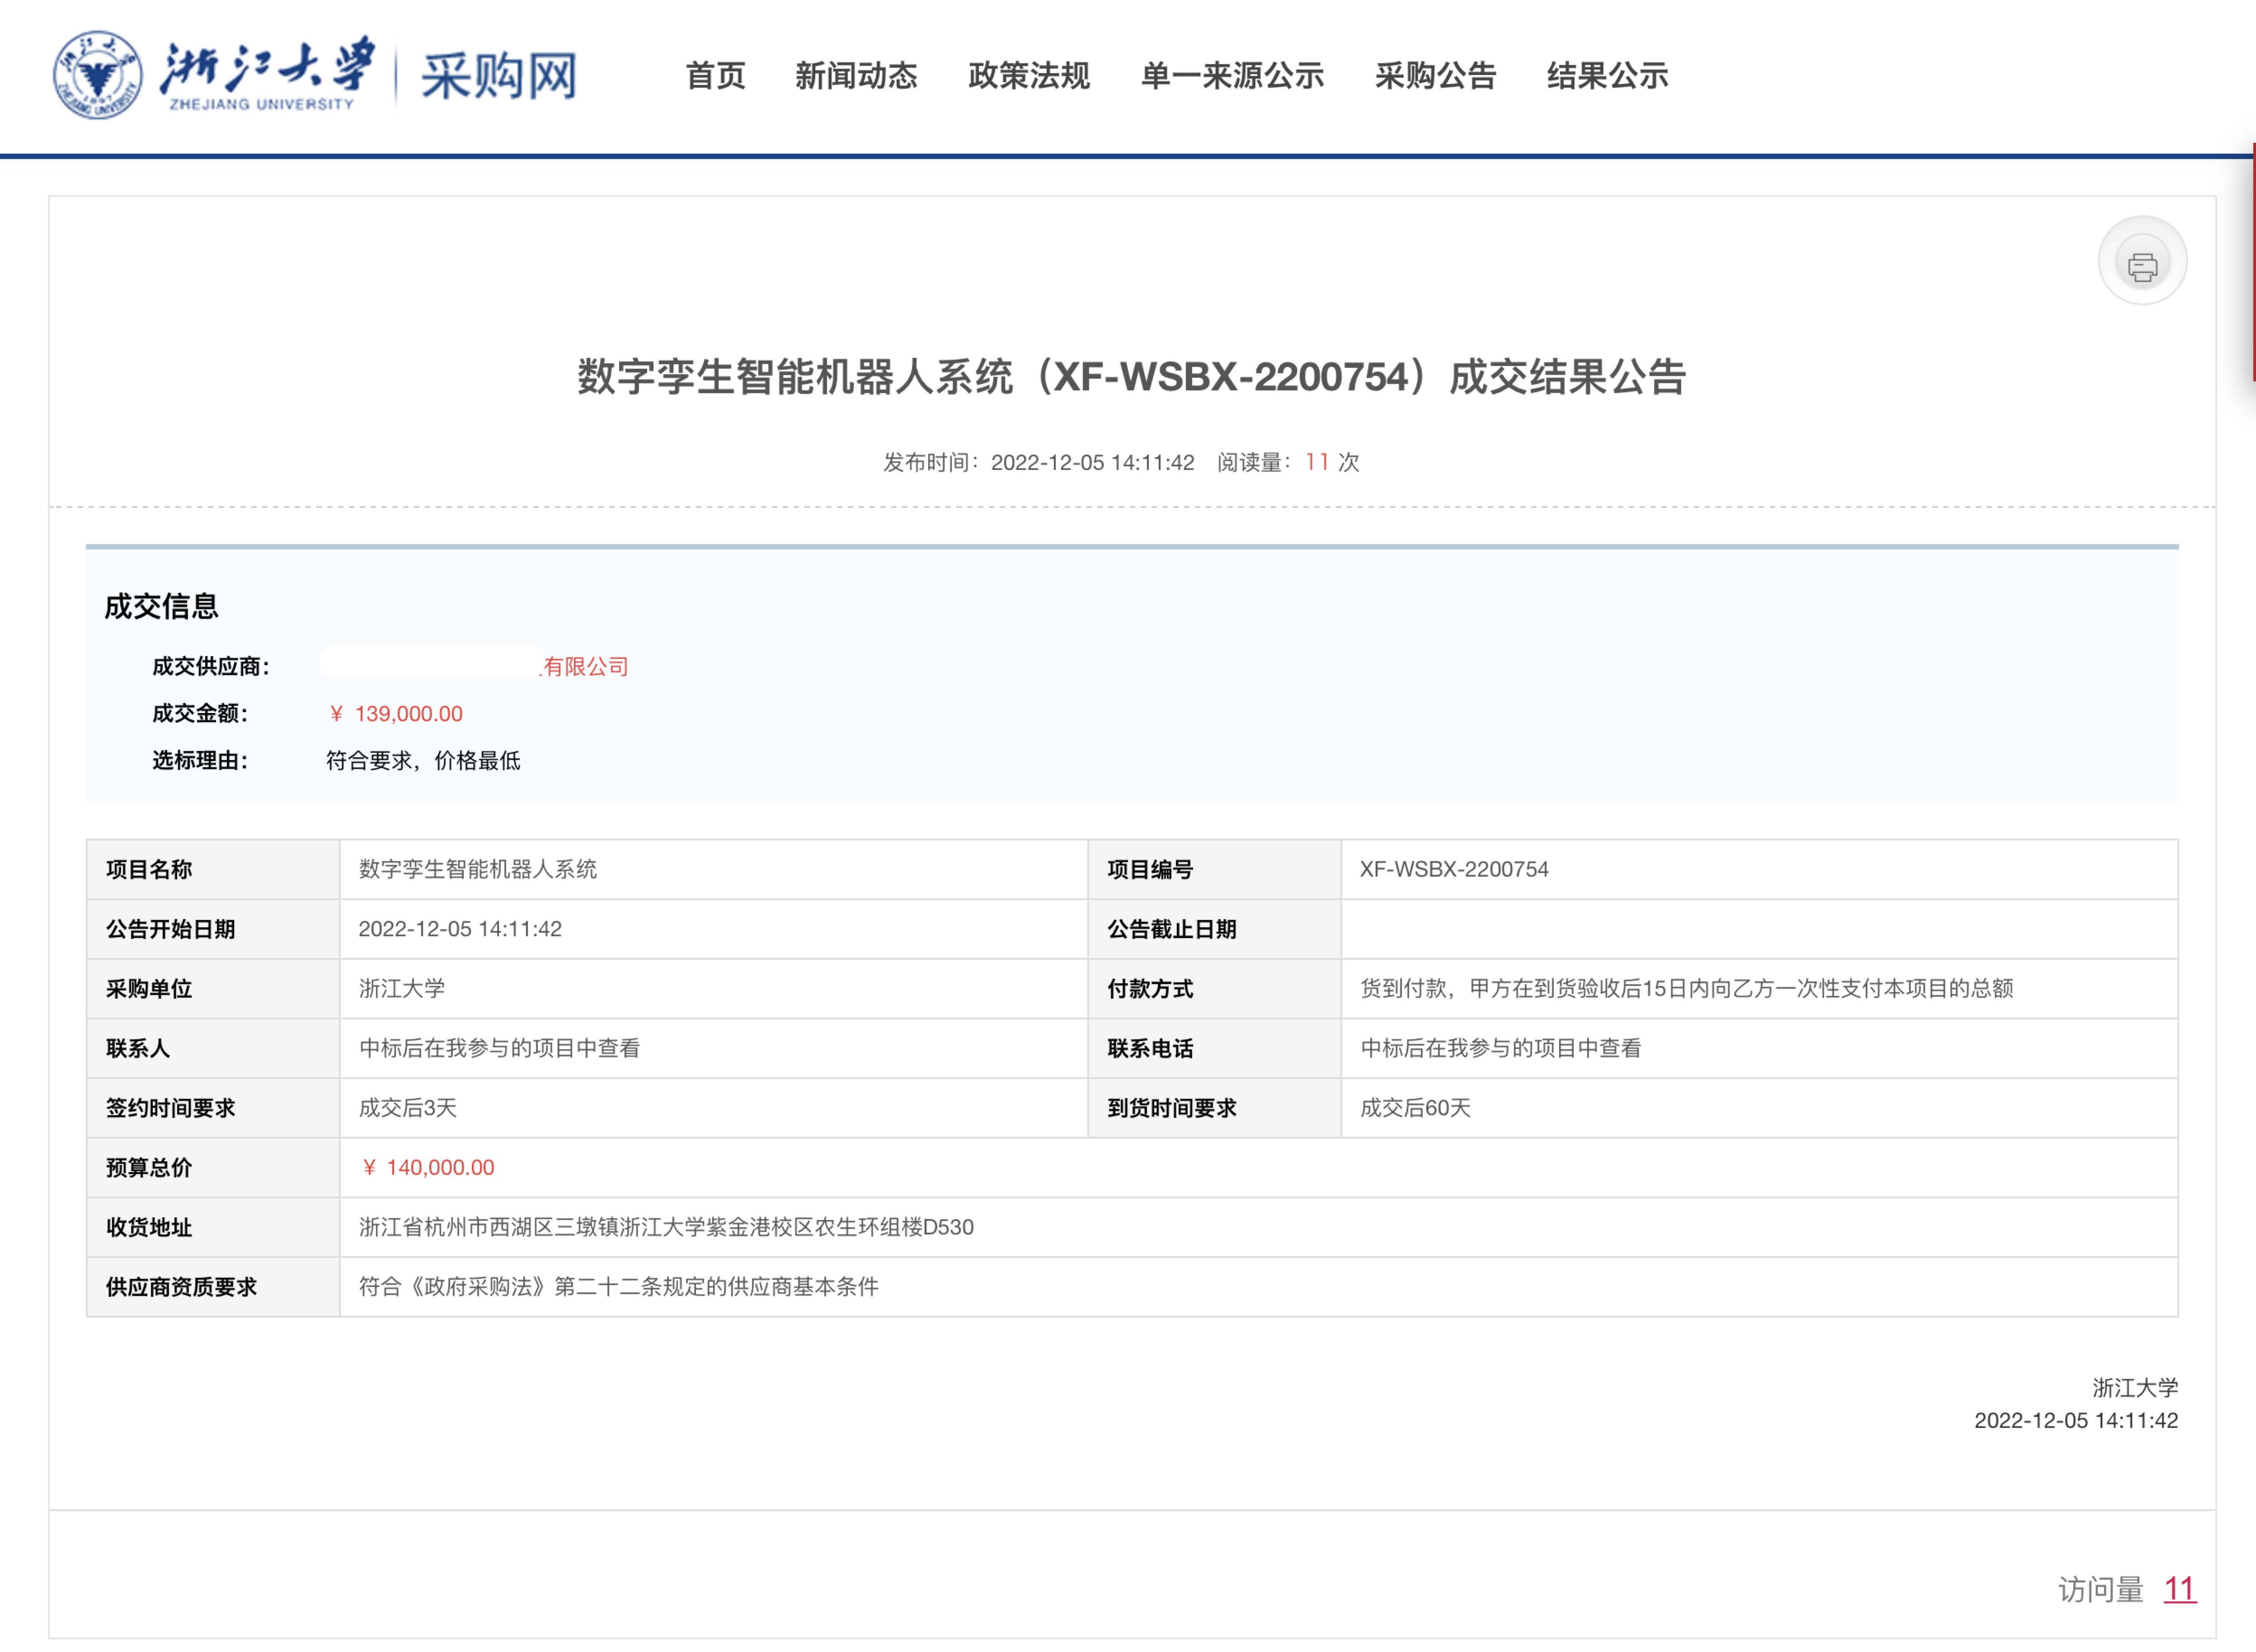Open 政策法规 navigation item
The image size is (2256, 1652).
1028,76
